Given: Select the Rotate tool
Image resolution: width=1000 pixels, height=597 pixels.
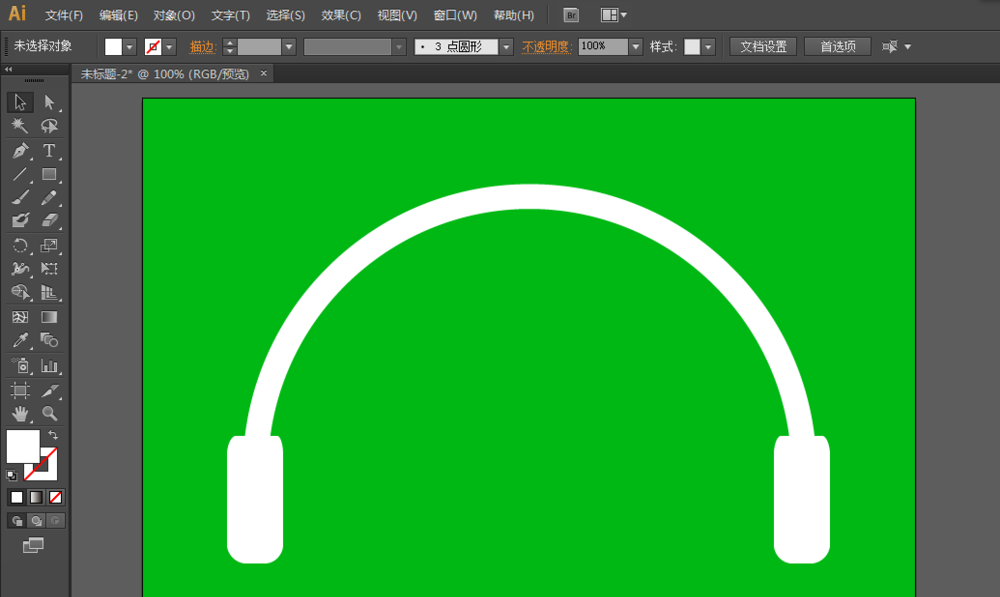Looking at the screenshot, I should click(20, 246).
